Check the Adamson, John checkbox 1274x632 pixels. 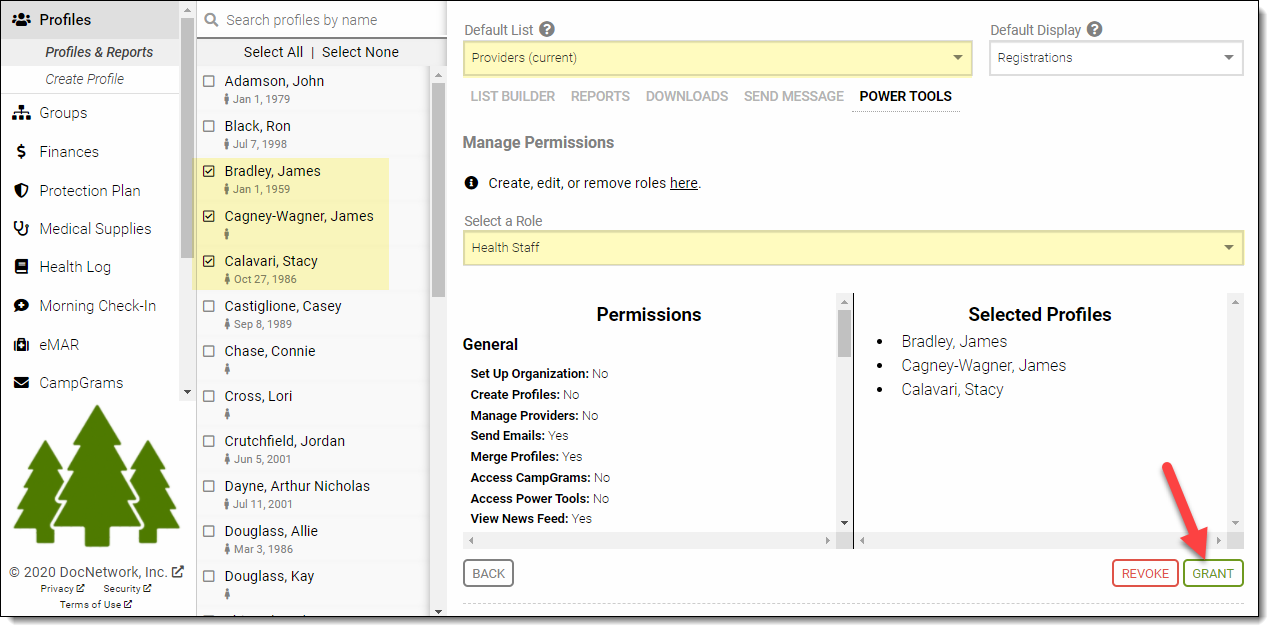209,81
